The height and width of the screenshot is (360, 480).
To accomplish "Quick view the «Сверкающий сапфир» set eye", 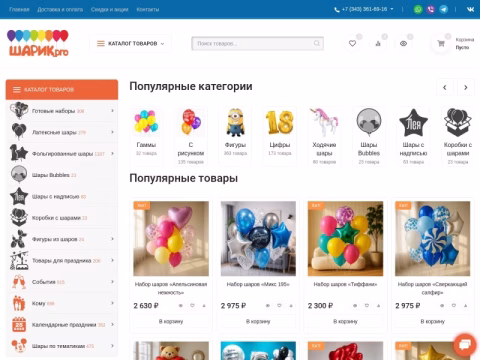I will point(442,305).
